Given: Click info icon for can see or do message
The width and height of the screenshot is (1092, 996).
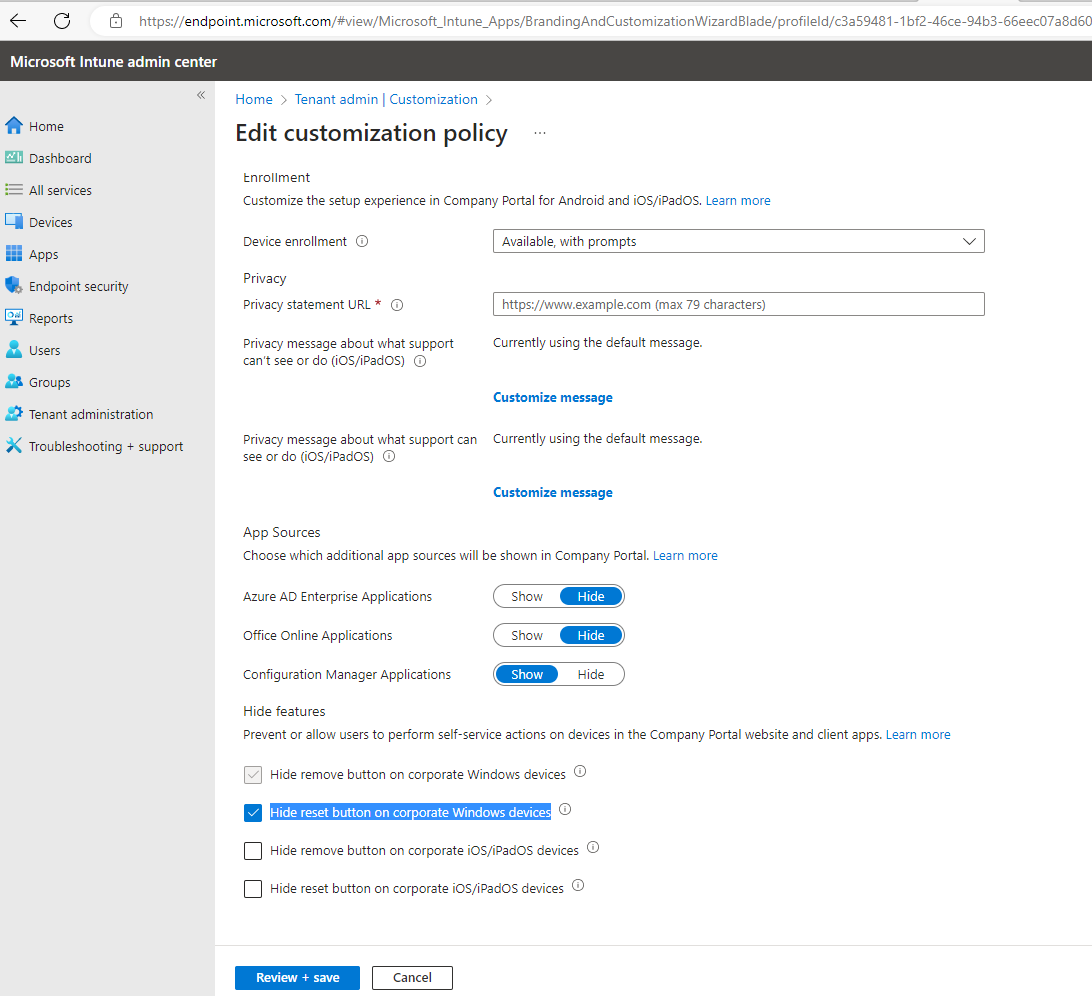Looking at the screenshot, I should (x=389, y=456).
